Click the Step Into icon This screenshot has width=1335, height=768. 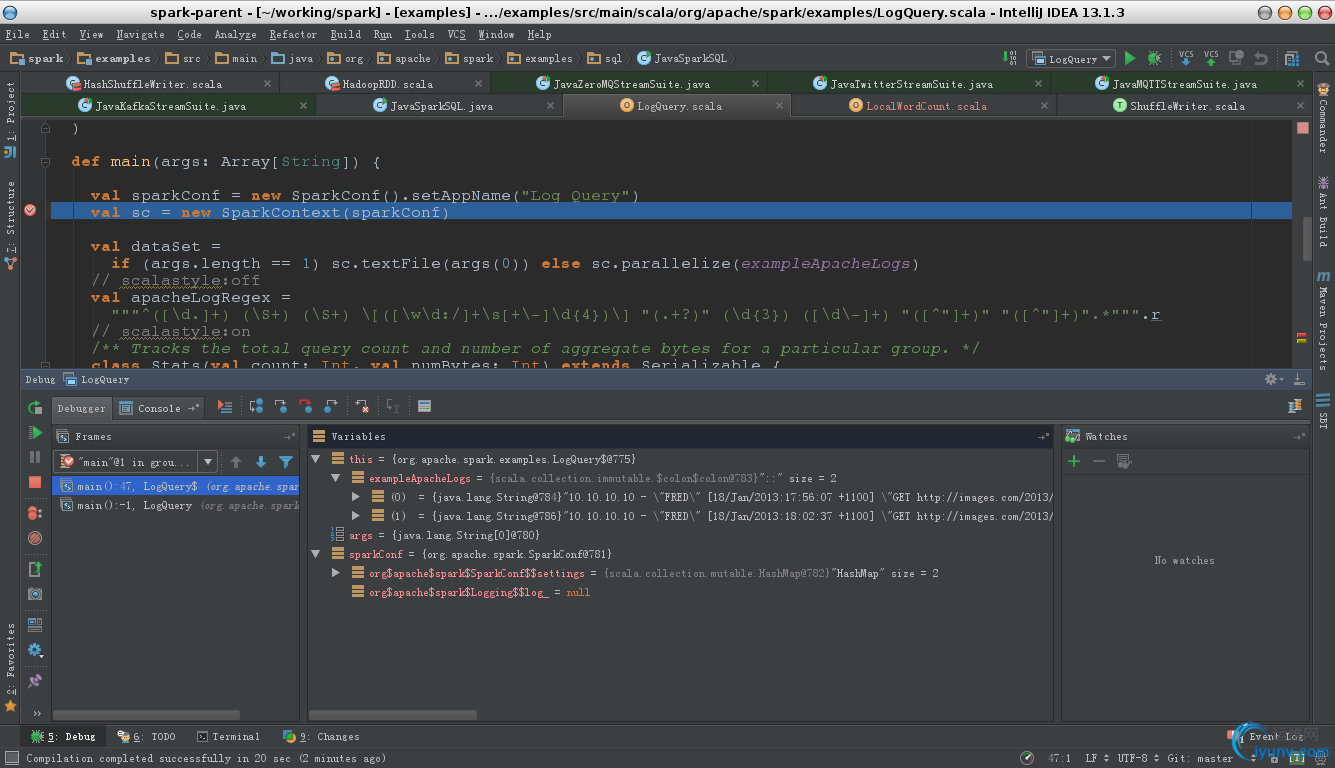coord(281,406)
